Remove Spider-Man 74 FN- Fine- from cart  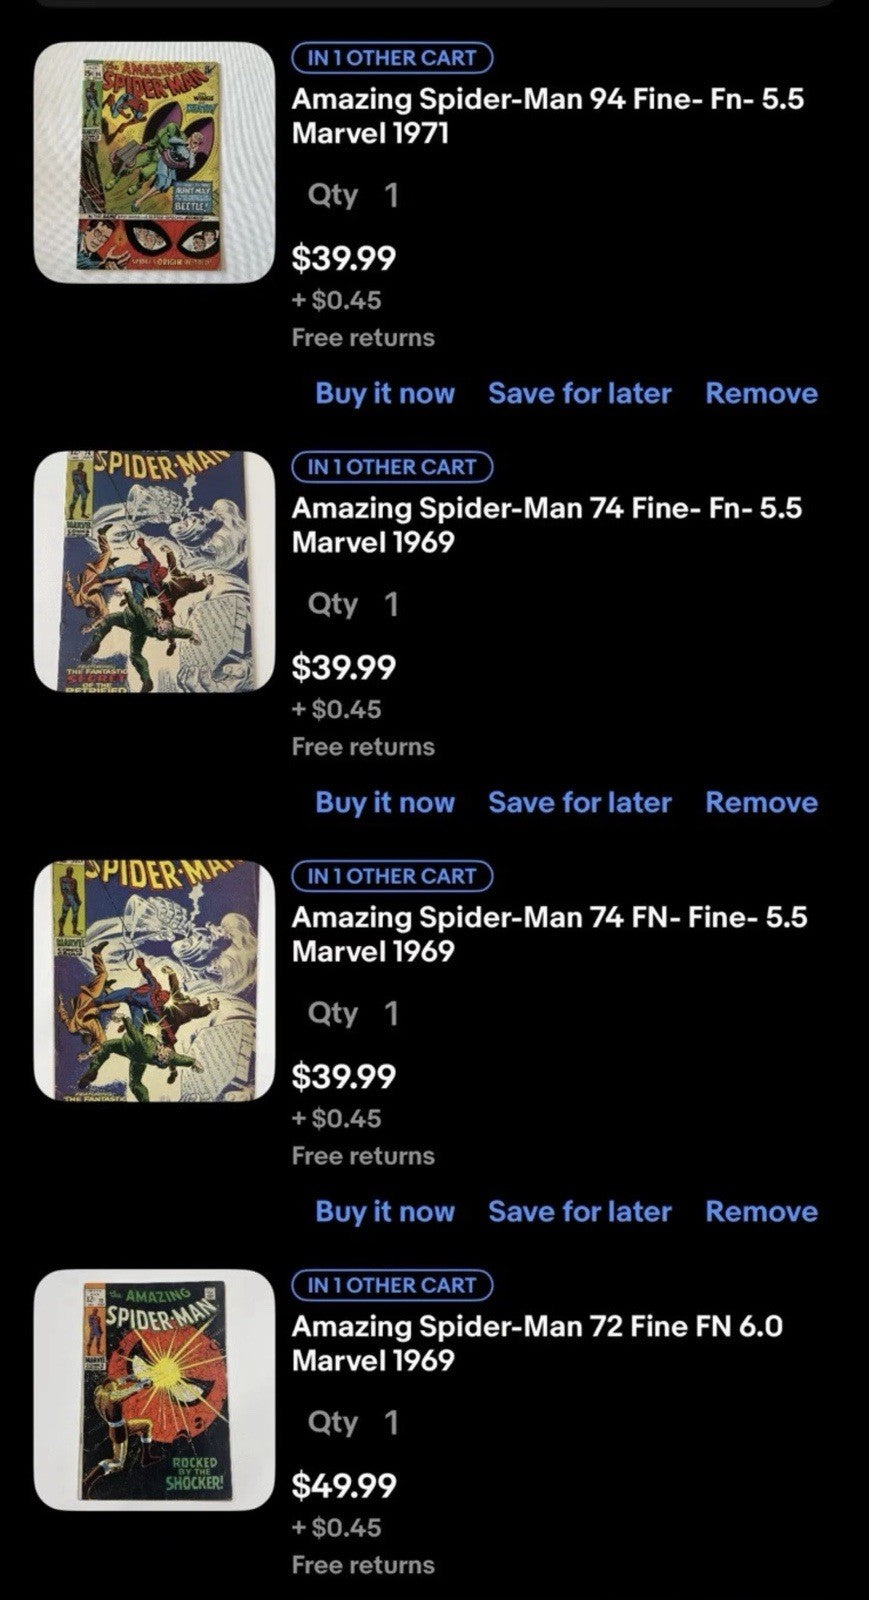(761, 1212)
